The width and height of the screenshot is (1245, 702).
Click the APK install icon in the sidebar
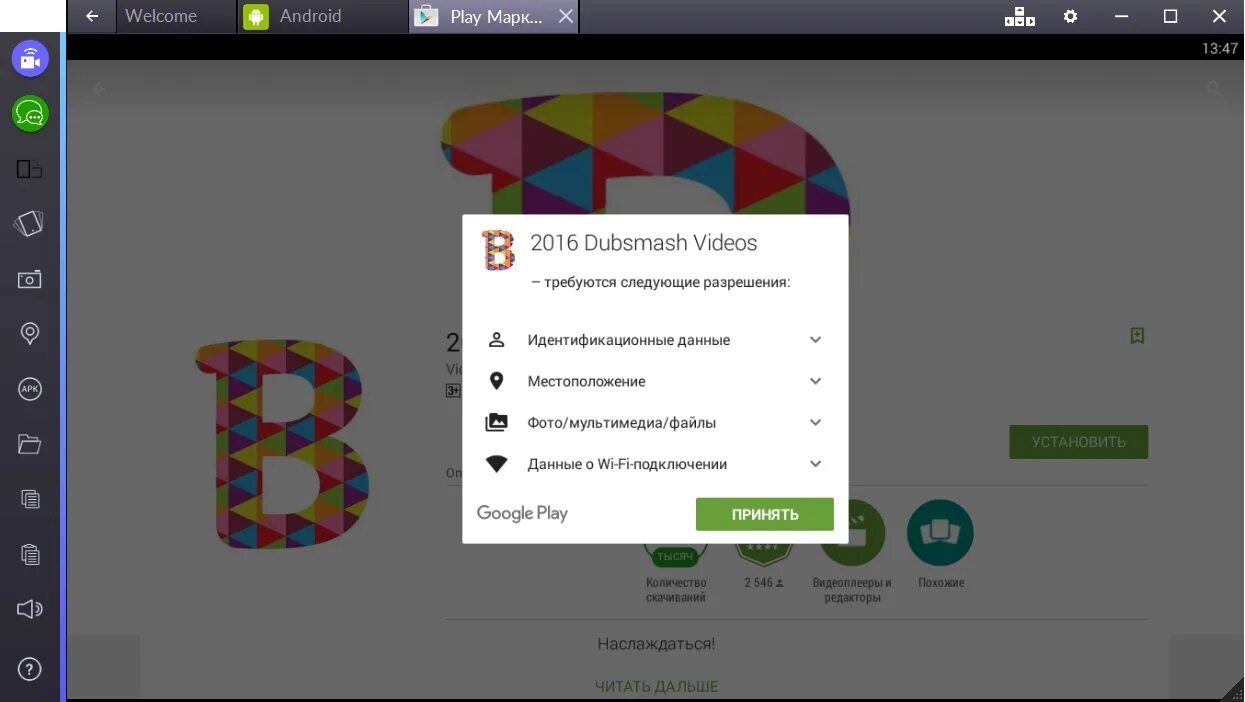30,389
